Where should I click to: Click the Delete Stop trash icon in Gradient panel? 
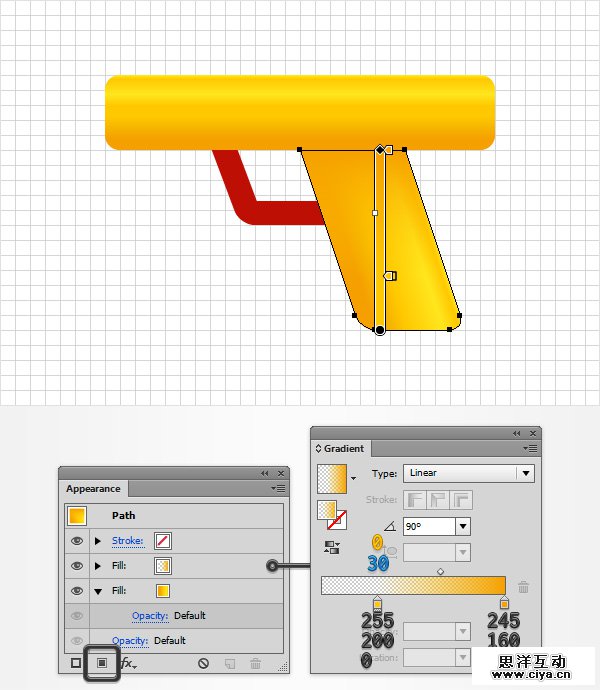pos(523,587)
